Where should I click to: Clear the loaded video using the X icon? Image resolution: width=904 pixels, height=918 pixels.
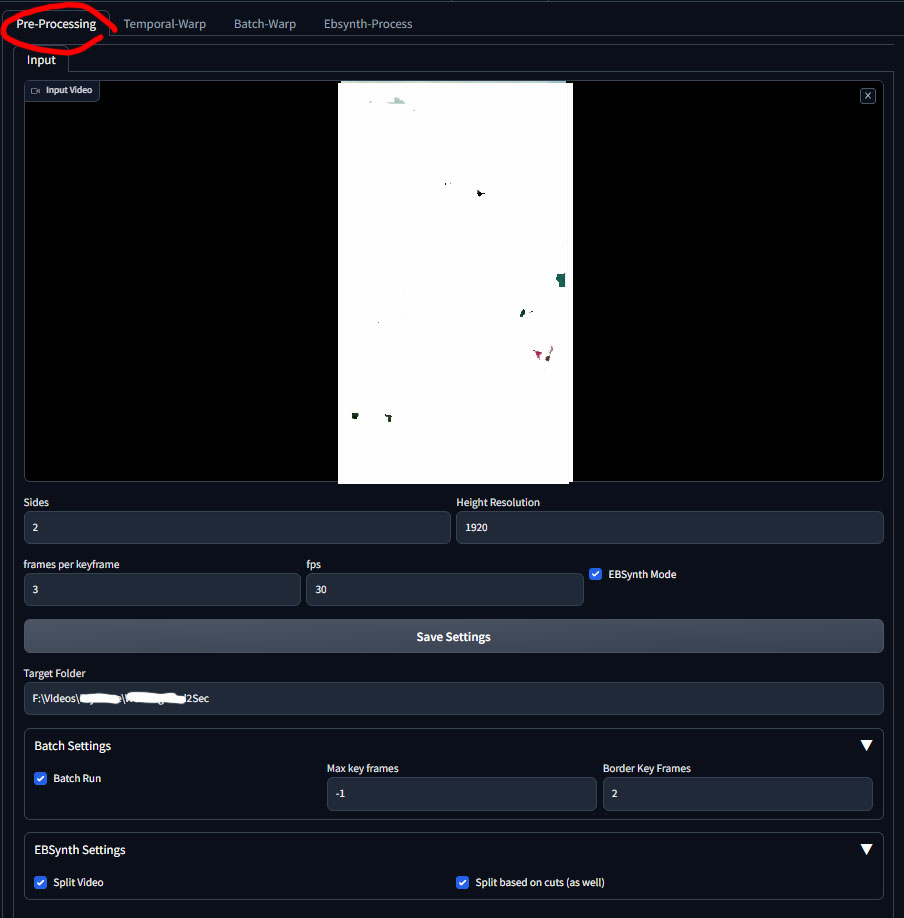coord(867,95)
